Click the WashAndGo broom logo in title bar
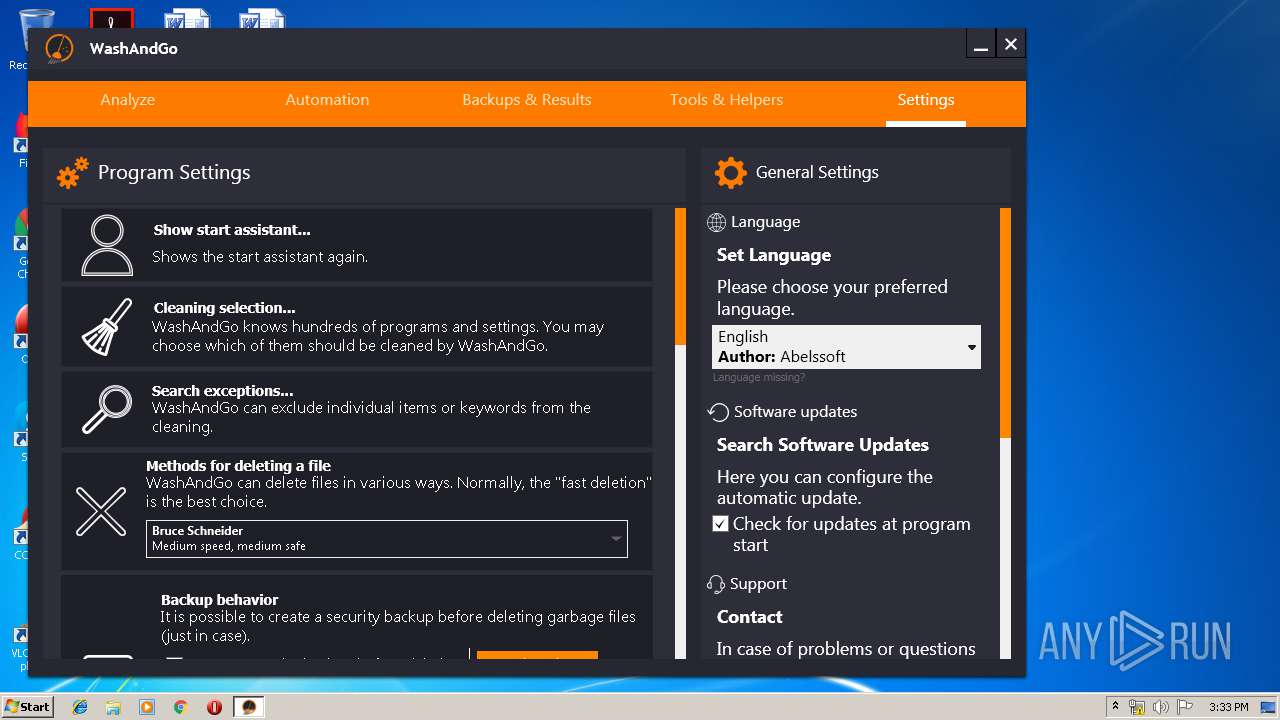Screen dimensions: 1280x720 click(x=59, y=48)
